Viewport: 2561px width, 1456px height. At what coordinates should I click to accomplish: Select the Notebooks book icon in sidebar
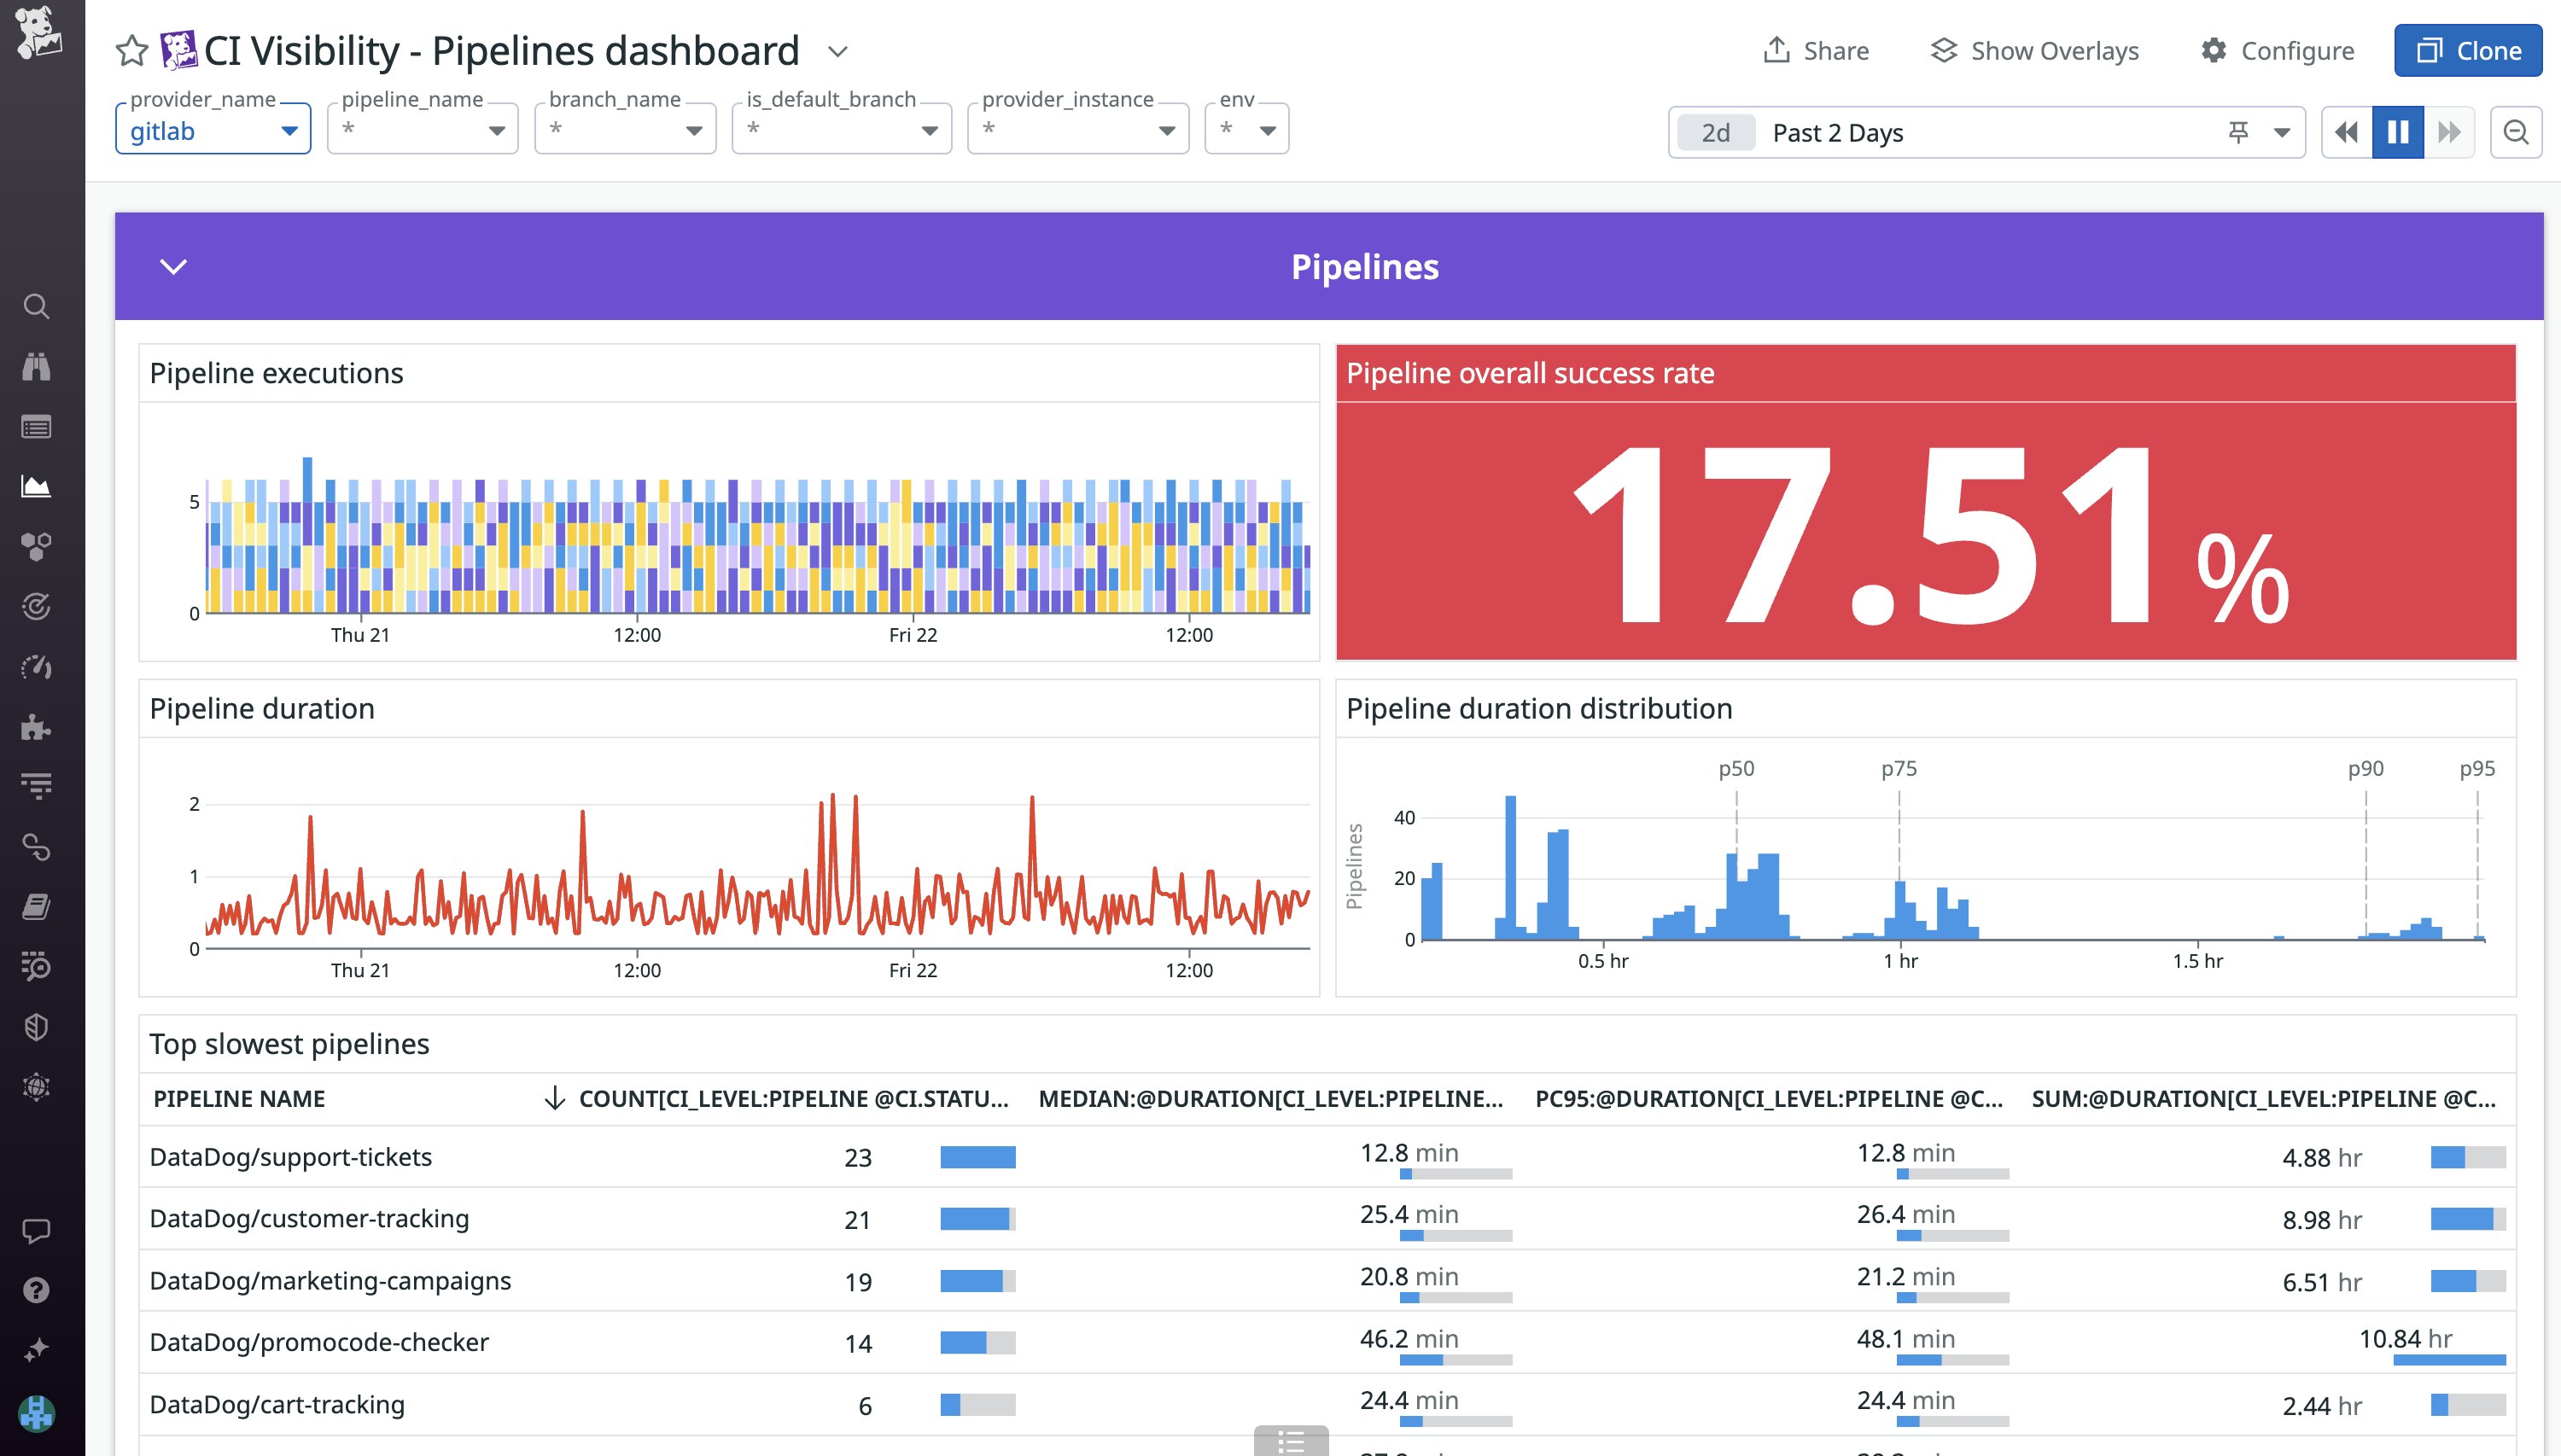point(37,906)
